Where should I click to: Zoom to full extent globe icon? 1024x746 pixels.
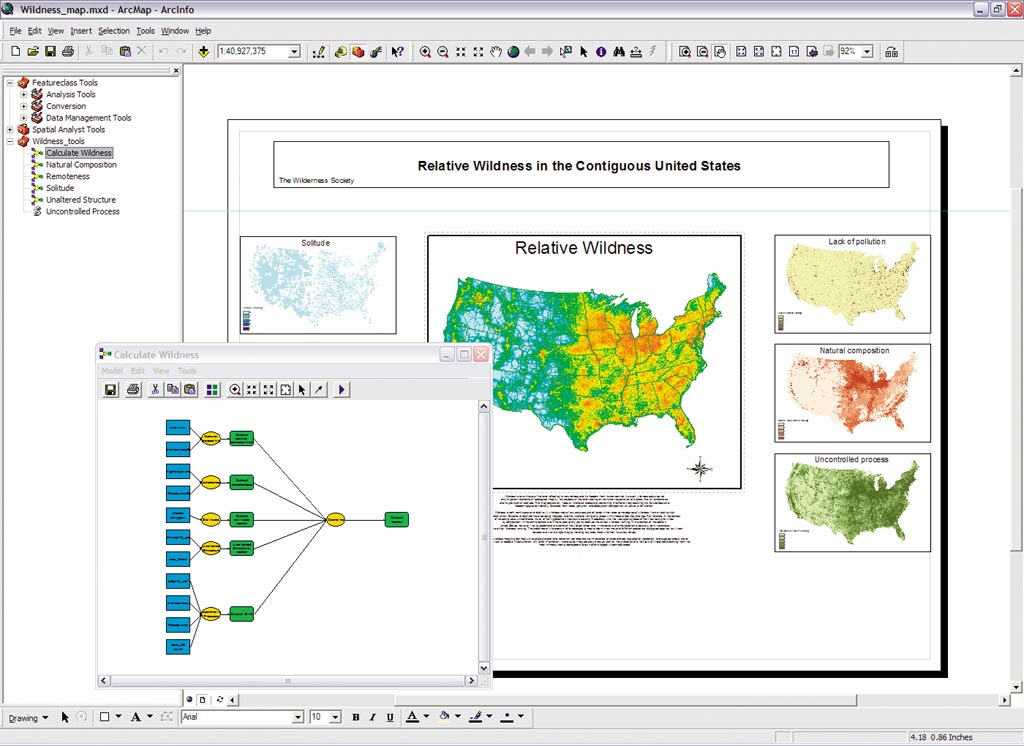coord(513,52)
